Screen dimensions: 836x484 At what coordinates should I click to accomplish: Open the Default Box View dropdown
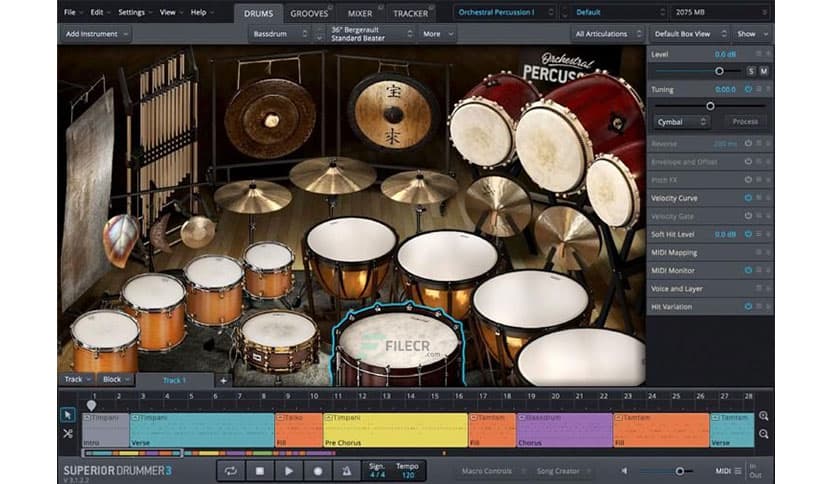690,34
